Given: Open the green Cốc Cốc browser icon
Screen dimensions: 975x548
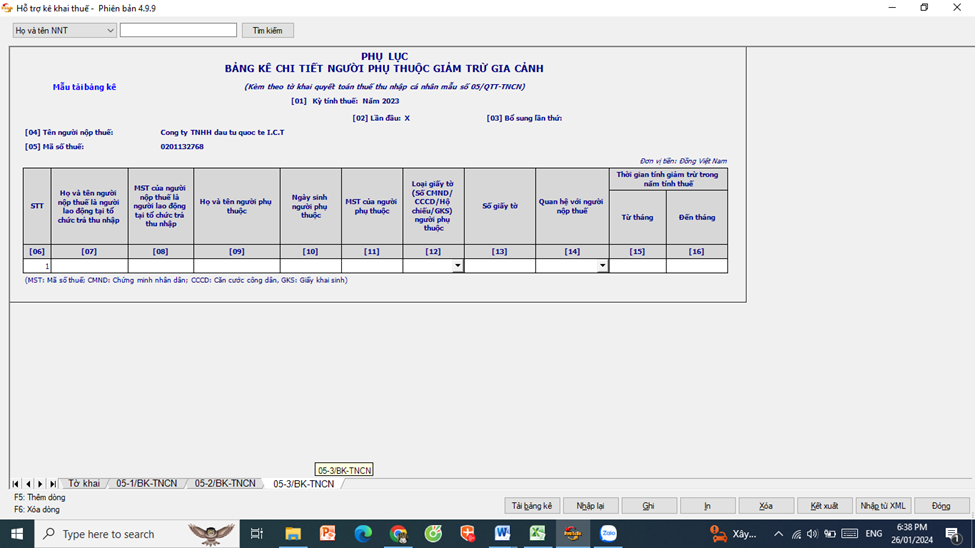Looking at the screenshot, I should click(x=433, y=534).
